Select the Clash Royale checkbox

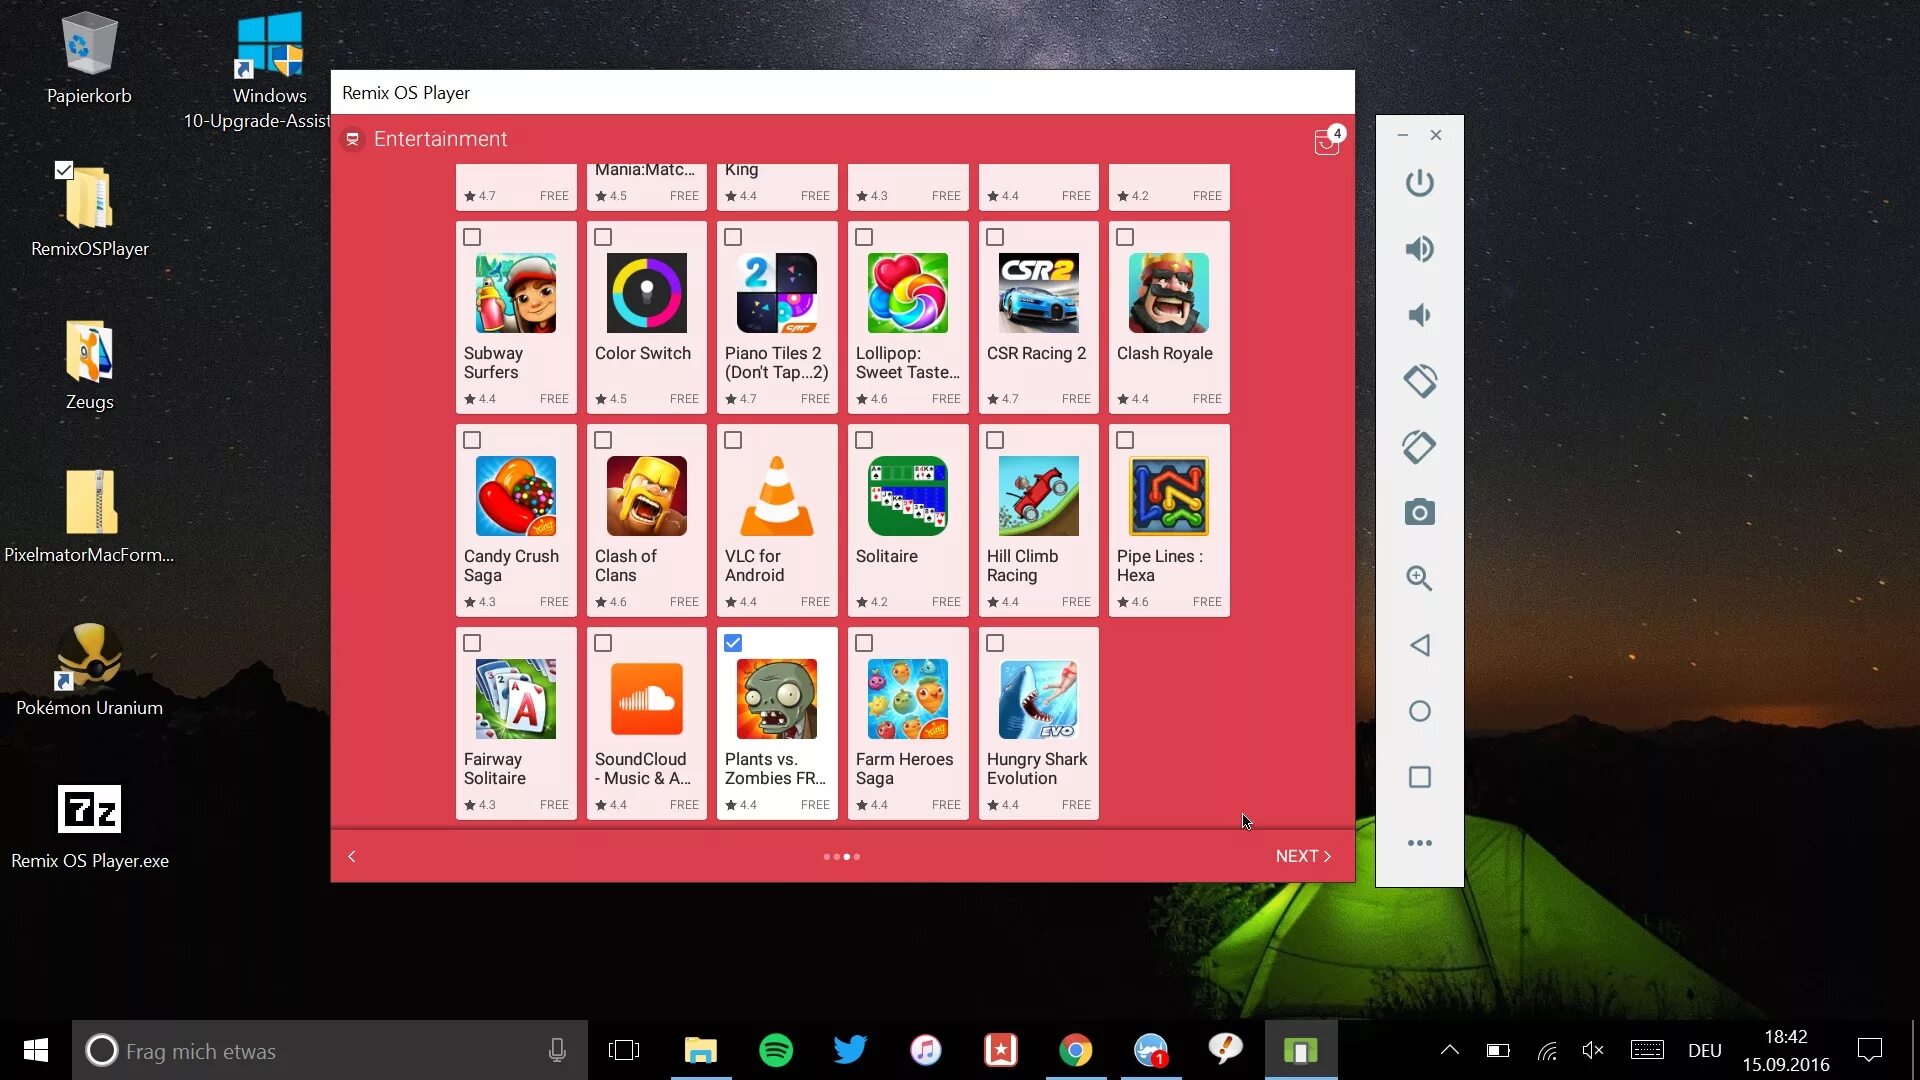tap(1125, 237)
